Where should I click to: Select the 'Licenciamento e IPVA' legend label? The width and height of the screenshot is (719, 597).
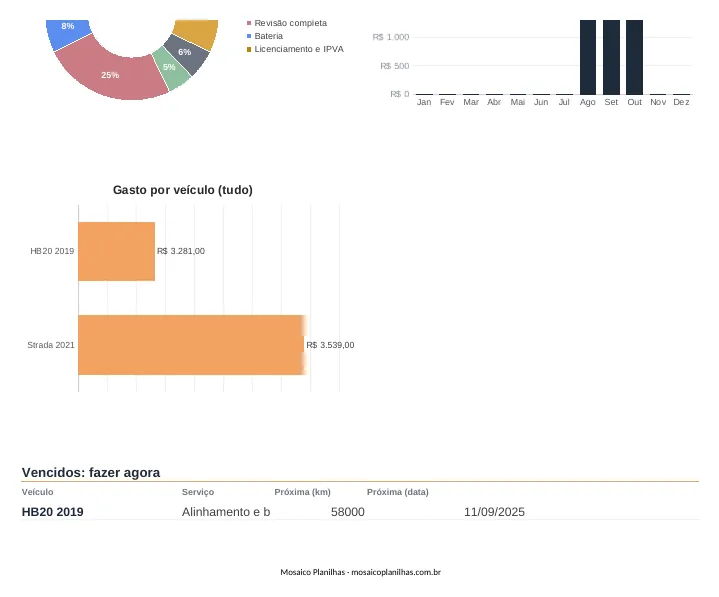click(299, 49)
